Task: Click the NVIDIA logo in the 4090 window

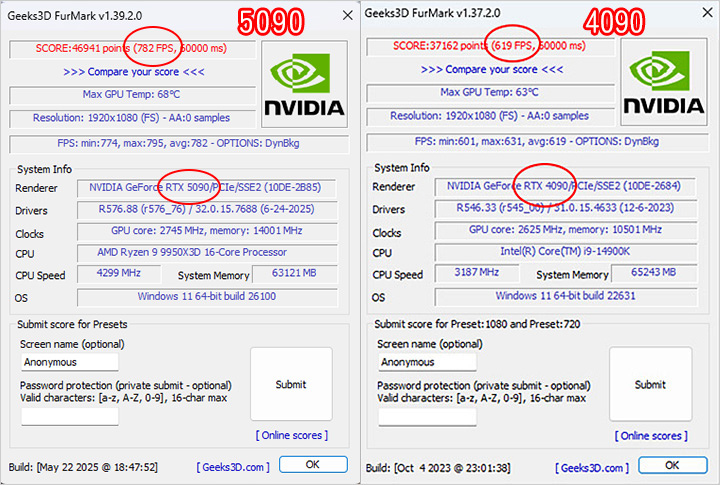Action: (x=664, y=82)
